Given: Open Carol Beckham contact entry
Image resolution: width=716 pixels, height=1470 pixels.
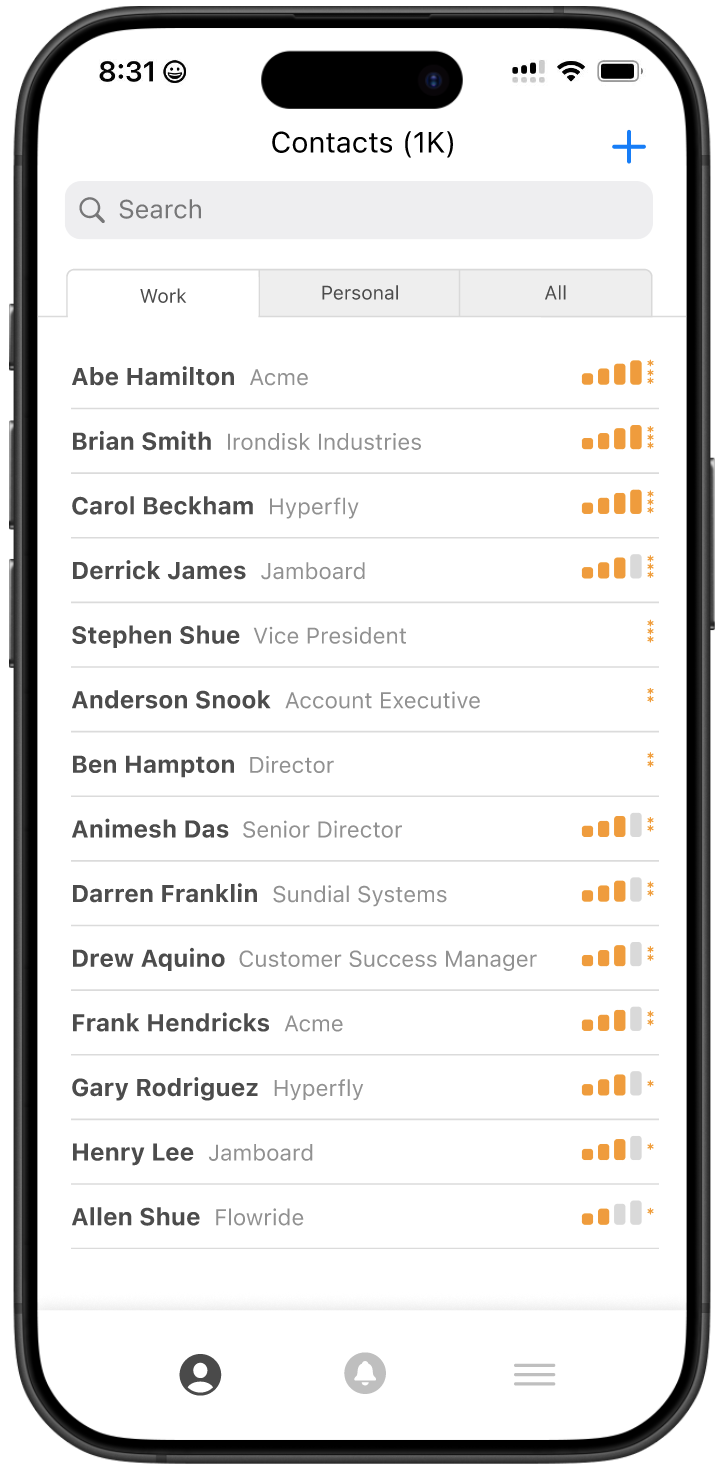Looking at the screenshot, I should coord(163,506).
